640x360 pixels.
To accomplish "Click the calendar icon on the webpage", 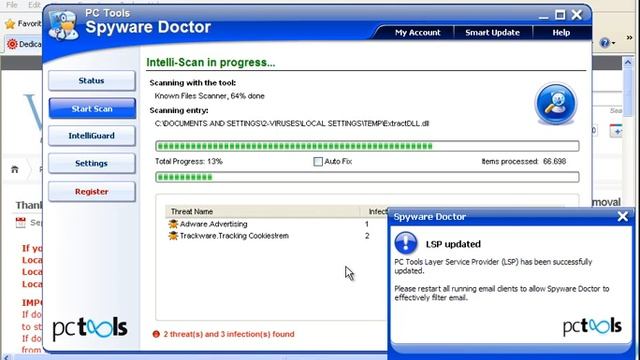I will [20, 222].
